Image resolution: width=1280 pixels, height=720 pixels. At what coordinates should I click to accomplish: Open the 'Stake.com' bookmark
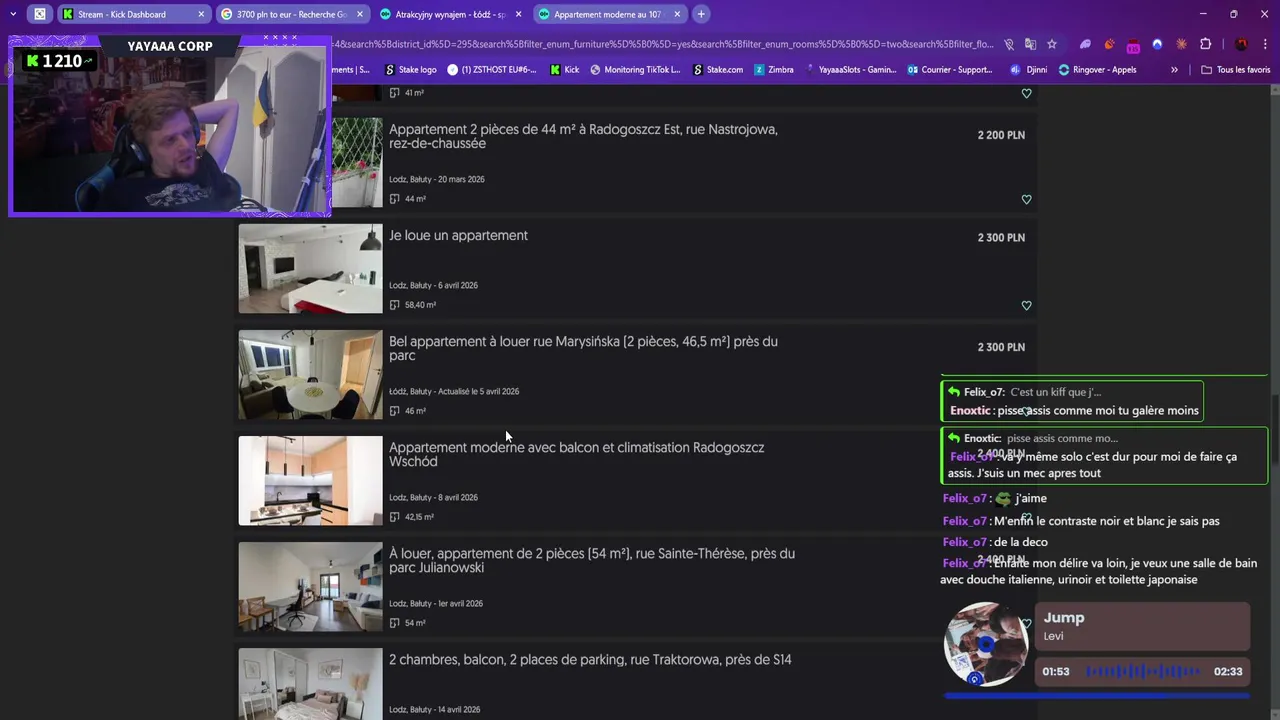[x=717, y=70]
